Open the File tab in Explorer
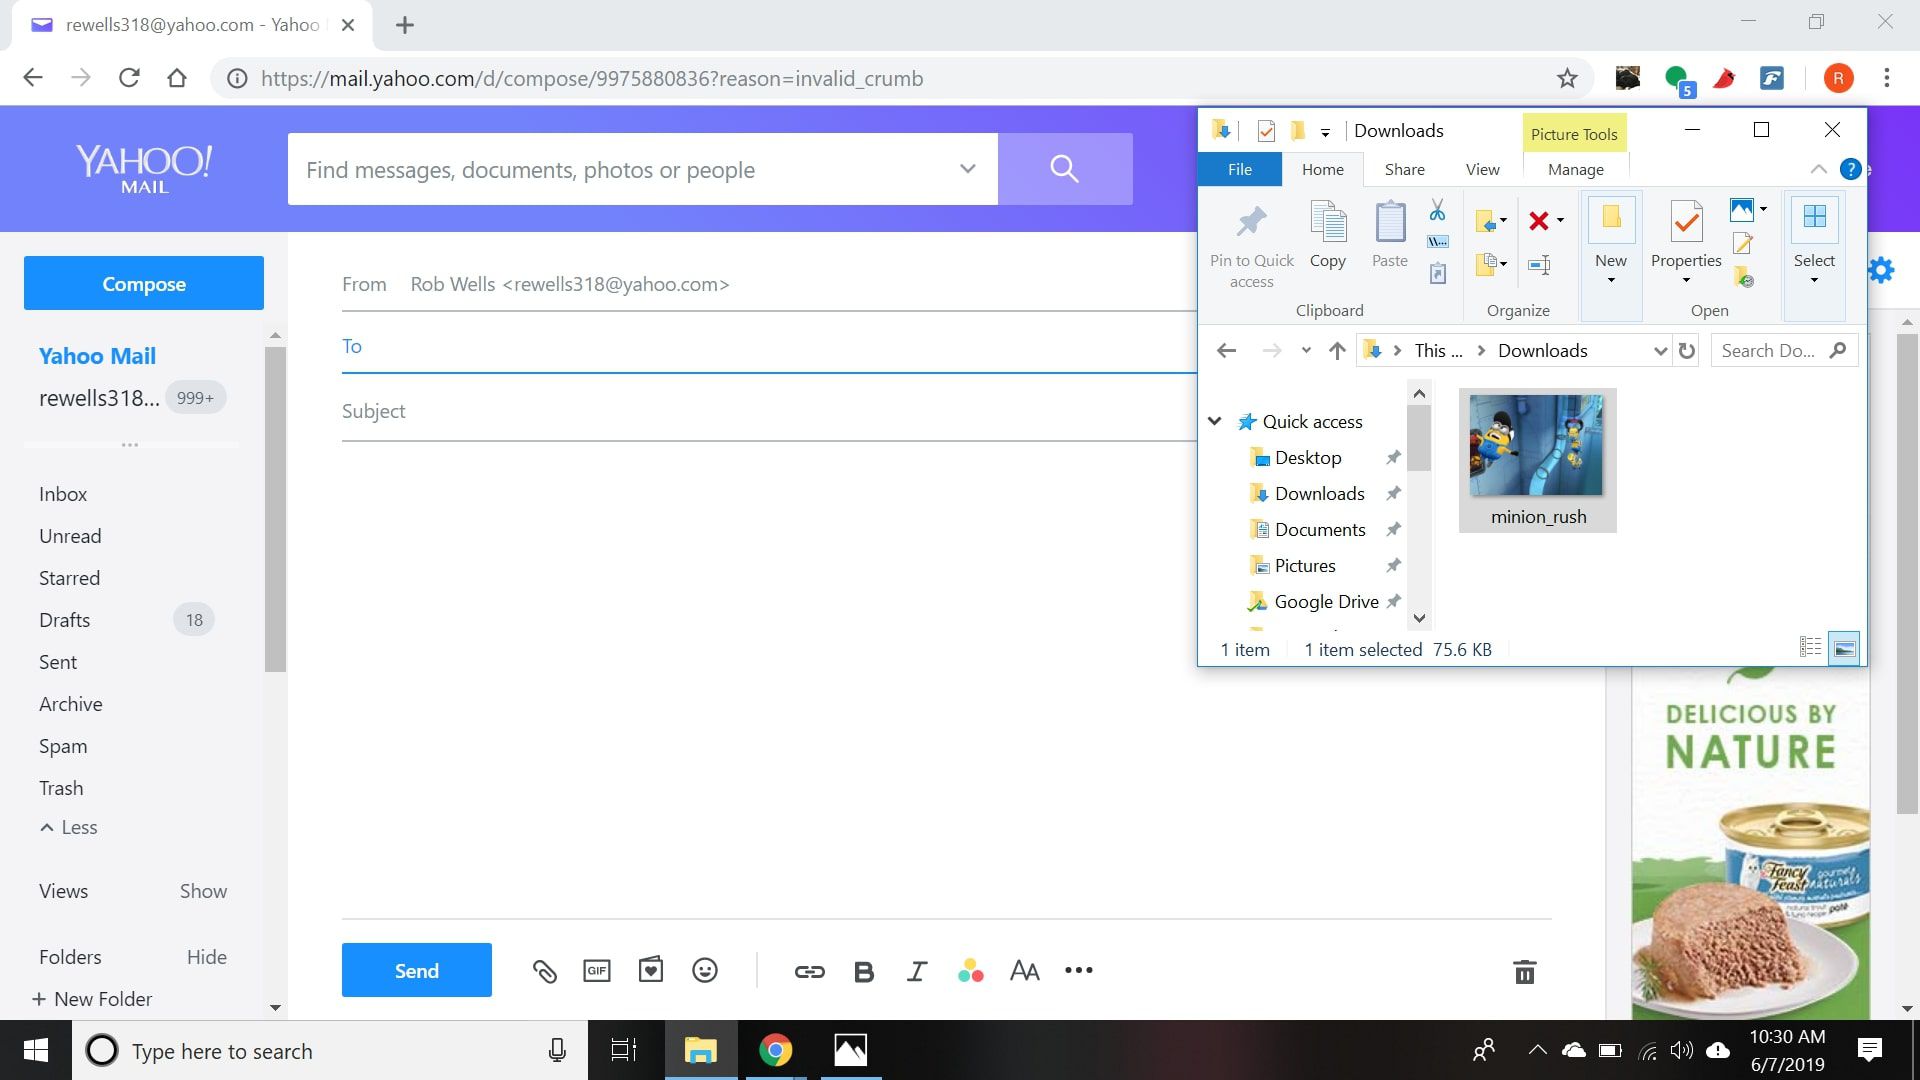 1240,169
